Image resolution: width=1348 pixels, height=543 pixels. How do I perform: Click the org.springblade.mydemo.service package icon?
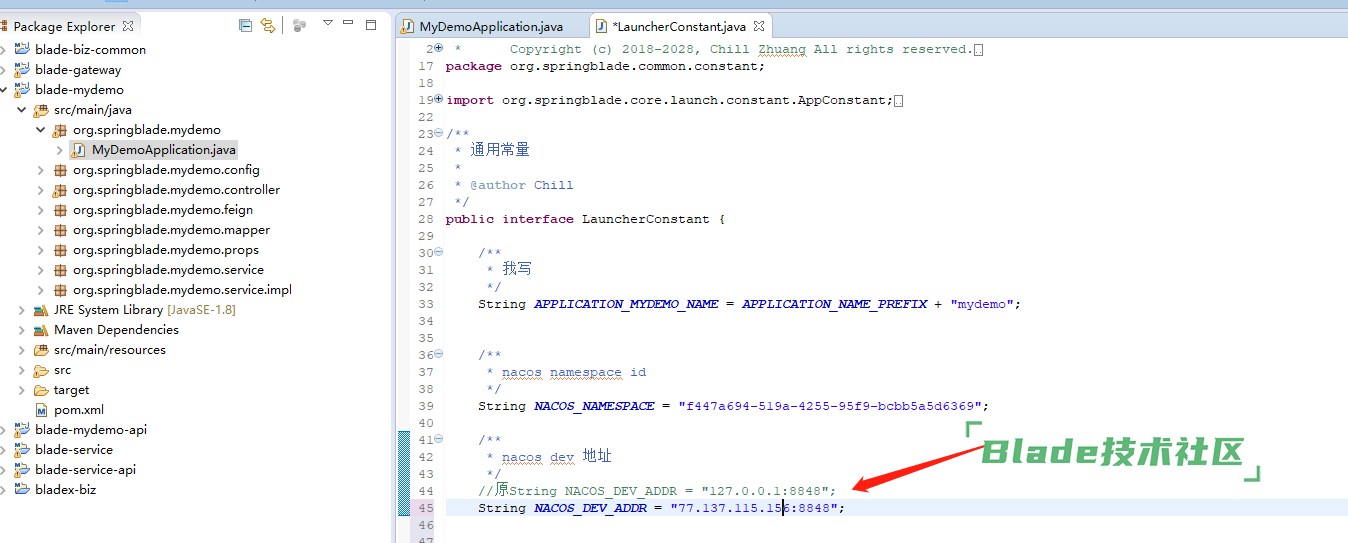point(60,269)
